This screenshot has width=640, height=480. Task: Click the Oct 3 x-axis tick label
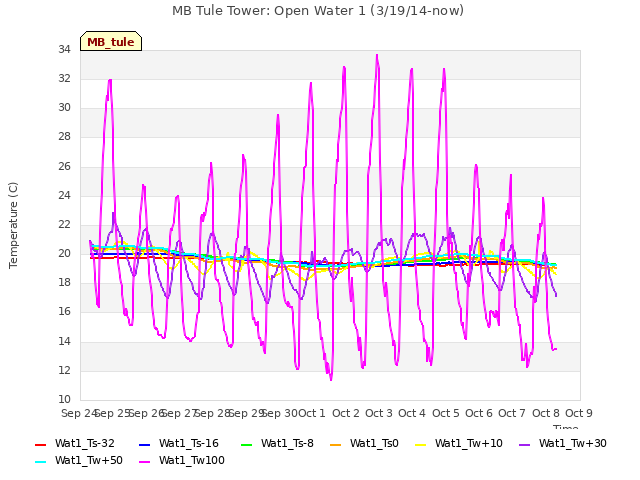click(379, 413)
